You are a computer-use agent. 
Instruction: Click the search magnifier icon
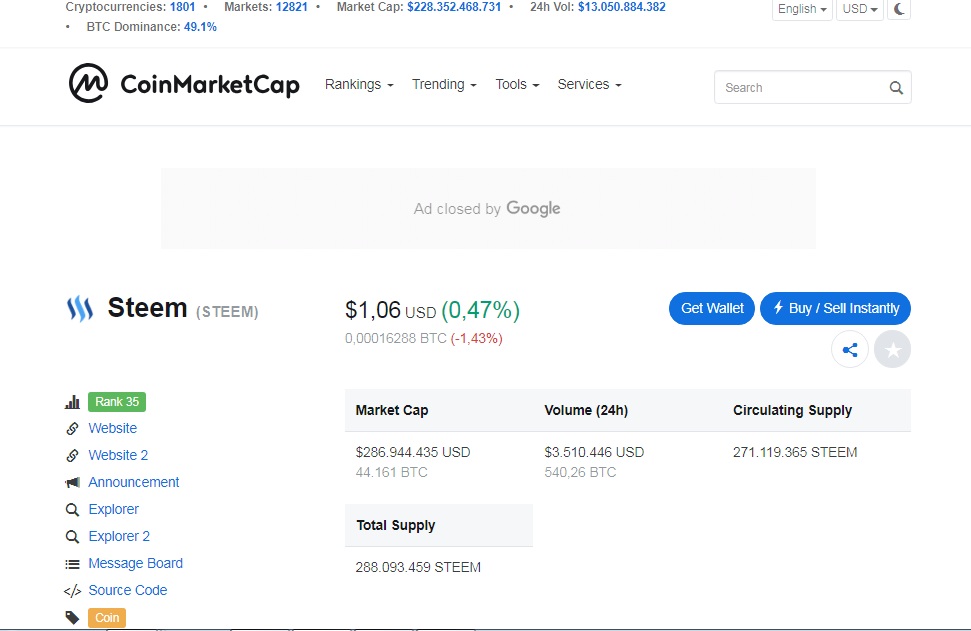(896, 88)
